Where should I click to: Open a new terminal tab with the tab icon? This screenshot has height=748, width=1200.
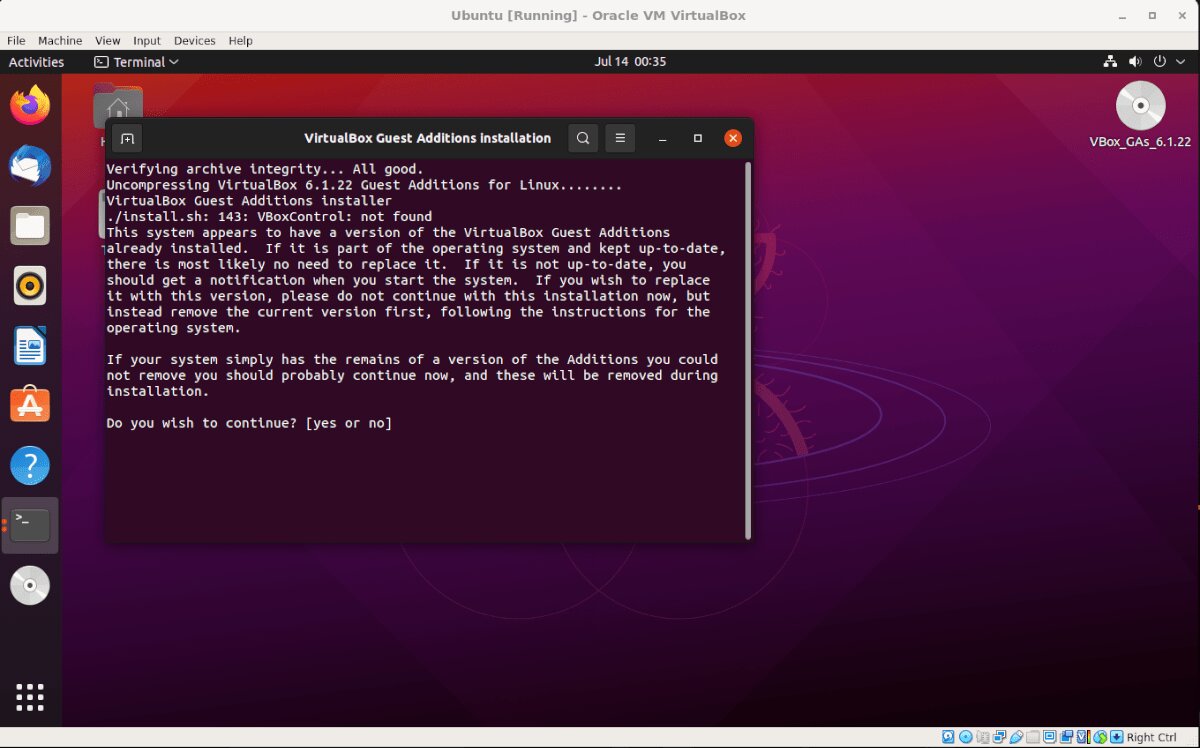pos(127,138)
